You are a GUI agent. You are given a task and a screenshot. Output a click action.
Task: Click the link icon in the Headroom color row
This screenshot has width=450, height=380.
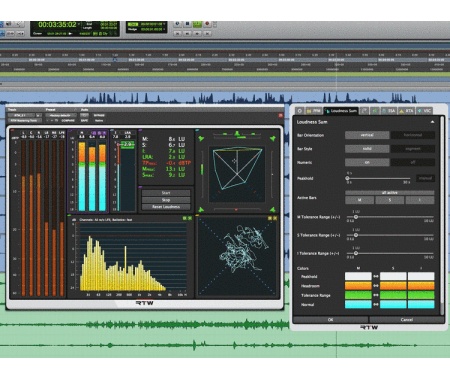[376, 286]
